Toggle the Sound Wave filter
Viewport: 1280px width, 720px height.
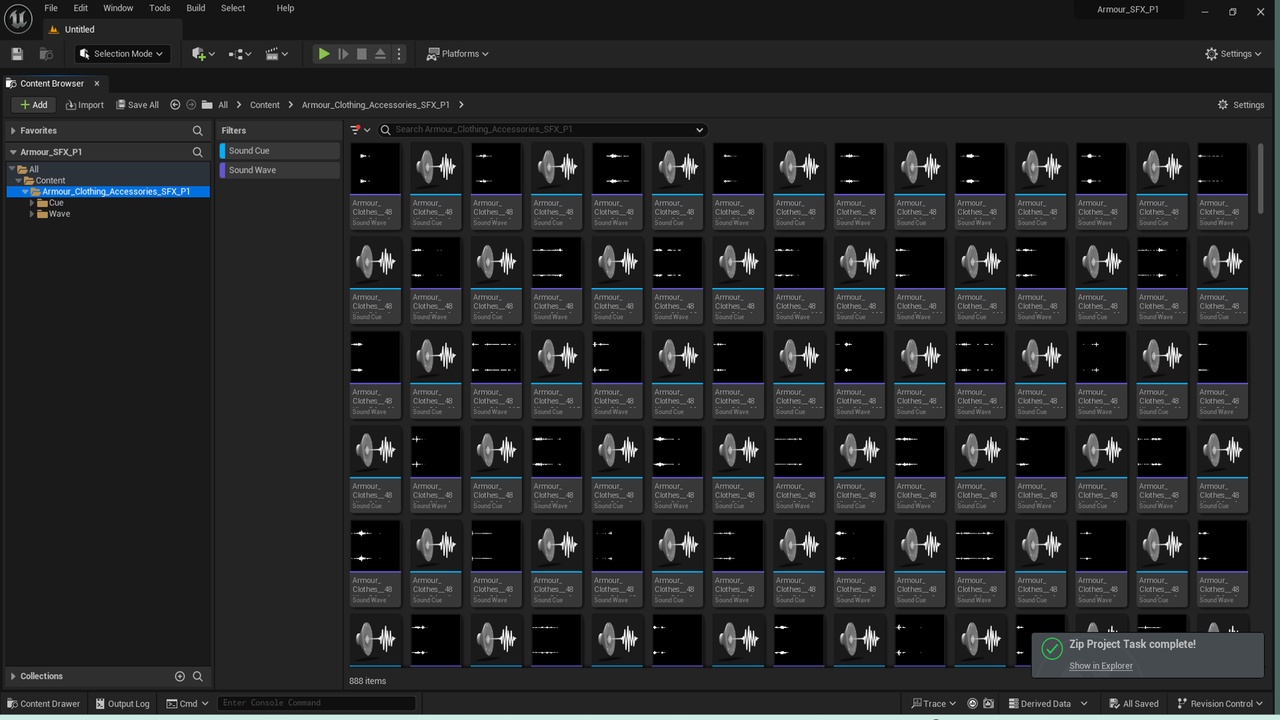(x=280, y=170)
